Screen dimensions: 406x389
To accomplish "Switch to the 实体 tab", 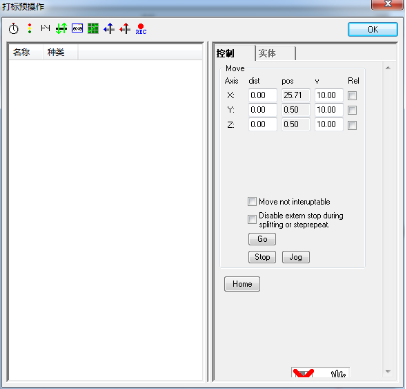I will (276, 53).
